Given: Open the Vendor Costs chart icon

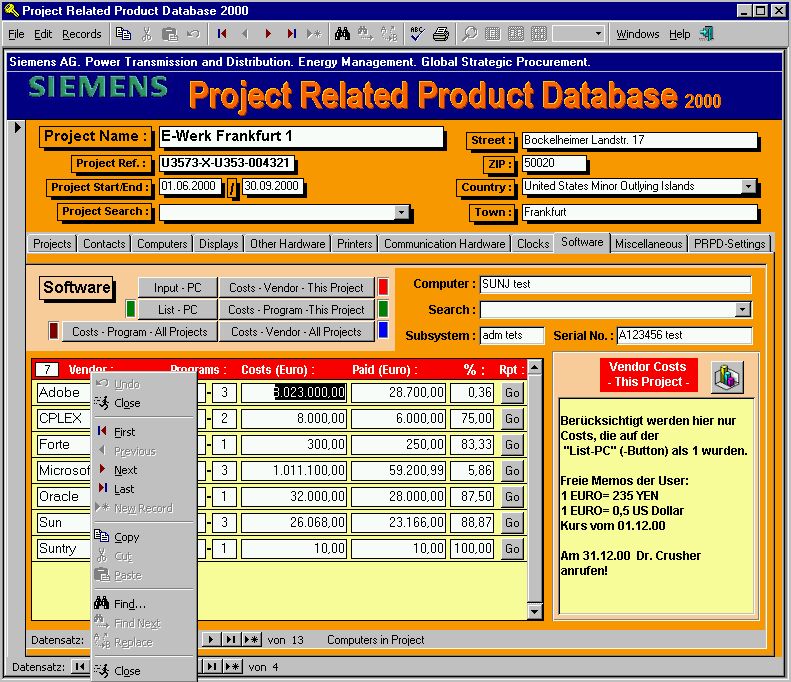Looking at the screenshot, I should [x=727, y=377].
